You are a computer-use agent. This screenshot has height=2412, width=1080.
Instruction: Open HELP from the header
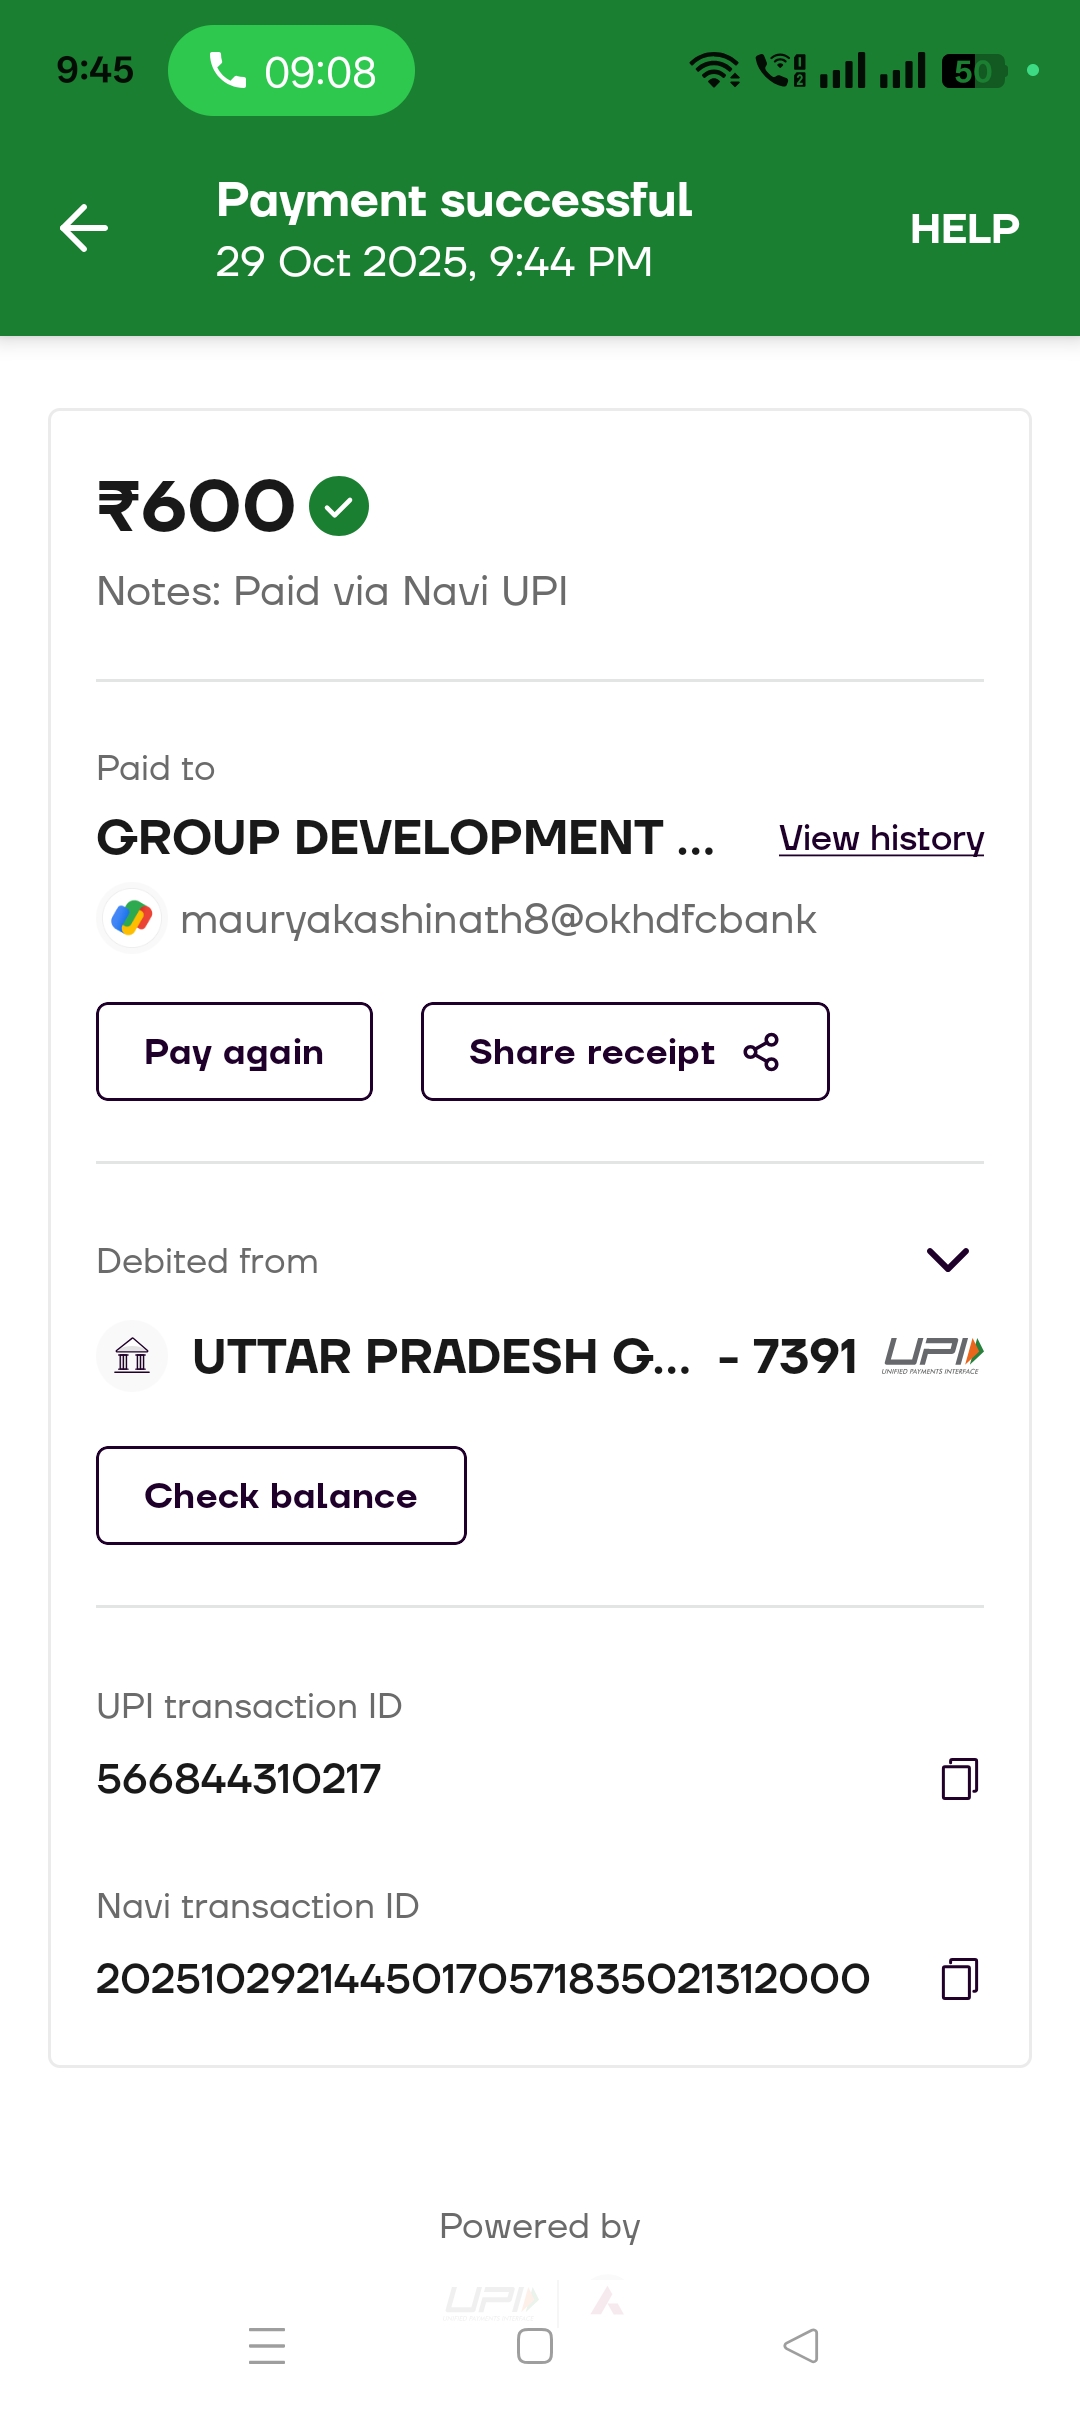964,229
